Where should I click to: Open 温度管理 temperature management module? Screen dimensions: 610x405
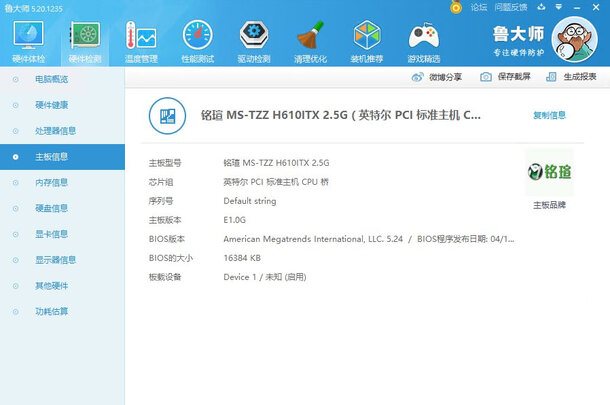(x=140, y=40)
